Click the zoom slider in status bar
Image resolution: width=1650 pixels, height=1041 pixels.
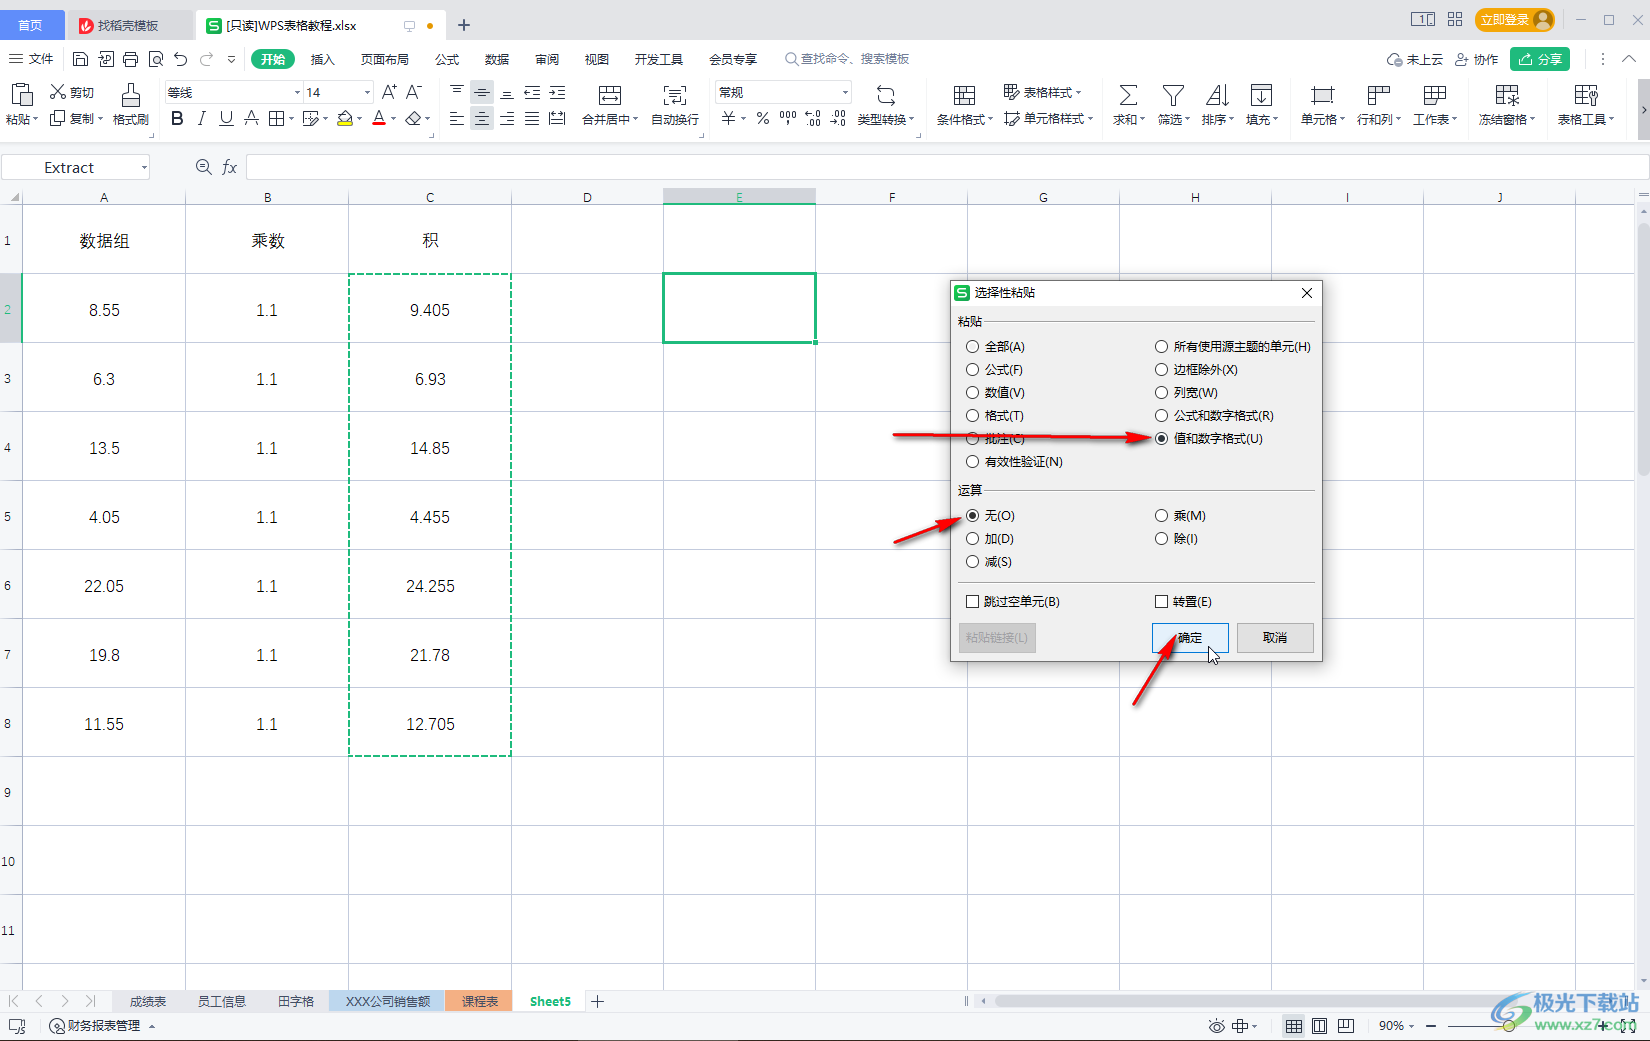coord(1508,1026)
